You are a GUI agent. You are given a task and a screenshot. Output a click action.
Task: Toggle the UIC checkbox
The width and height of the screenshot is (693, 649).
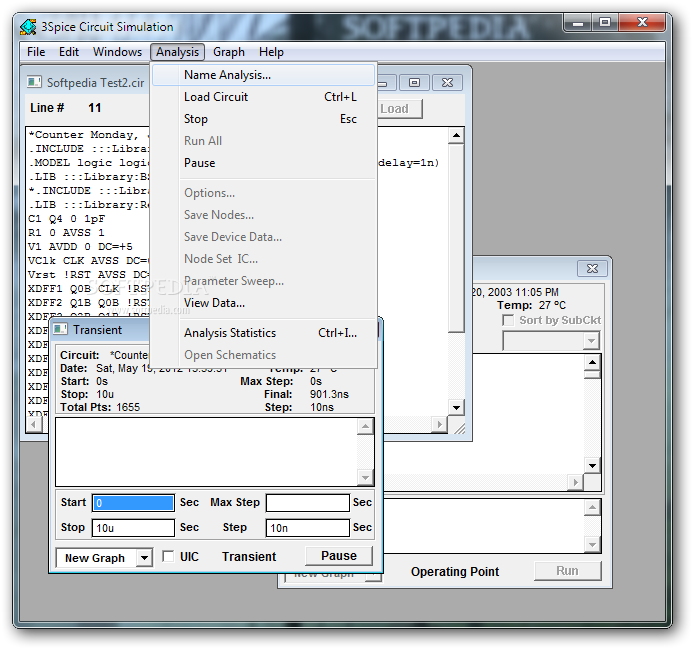pyautogui.click(x=168, y=556)
